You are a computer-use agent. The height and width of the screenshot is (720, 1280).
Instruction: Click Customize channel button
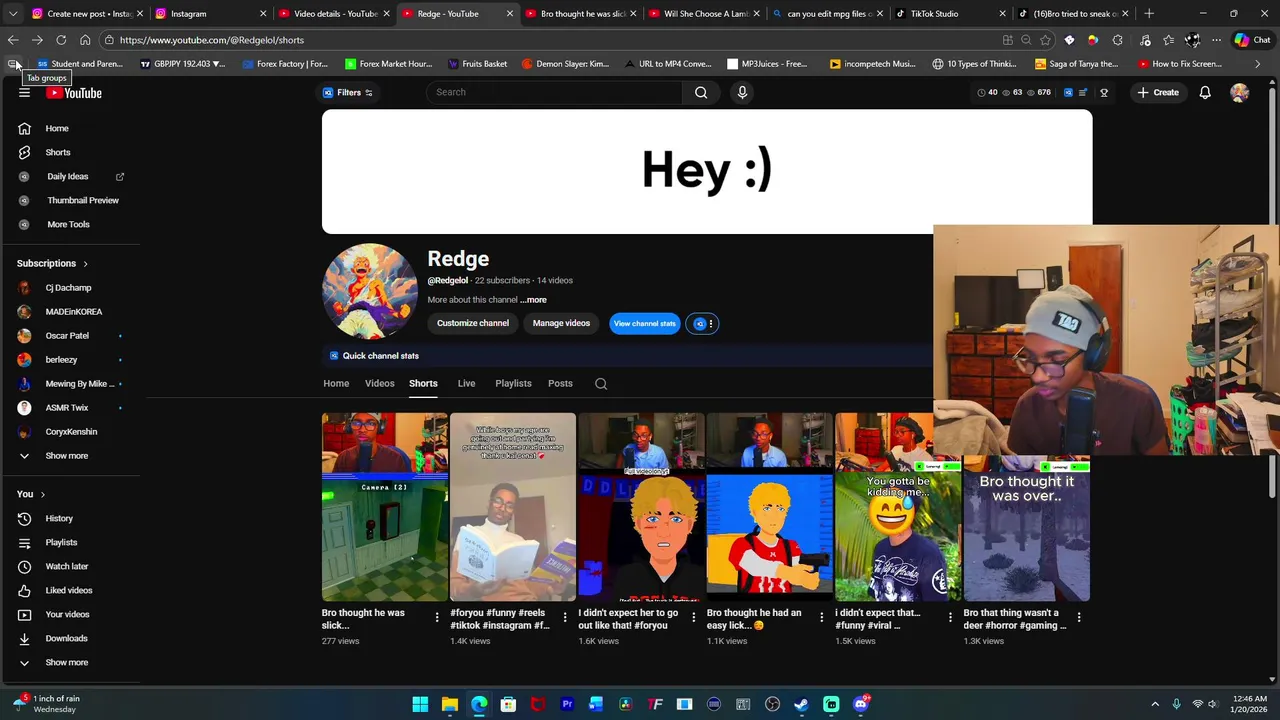tap(472, 323)
